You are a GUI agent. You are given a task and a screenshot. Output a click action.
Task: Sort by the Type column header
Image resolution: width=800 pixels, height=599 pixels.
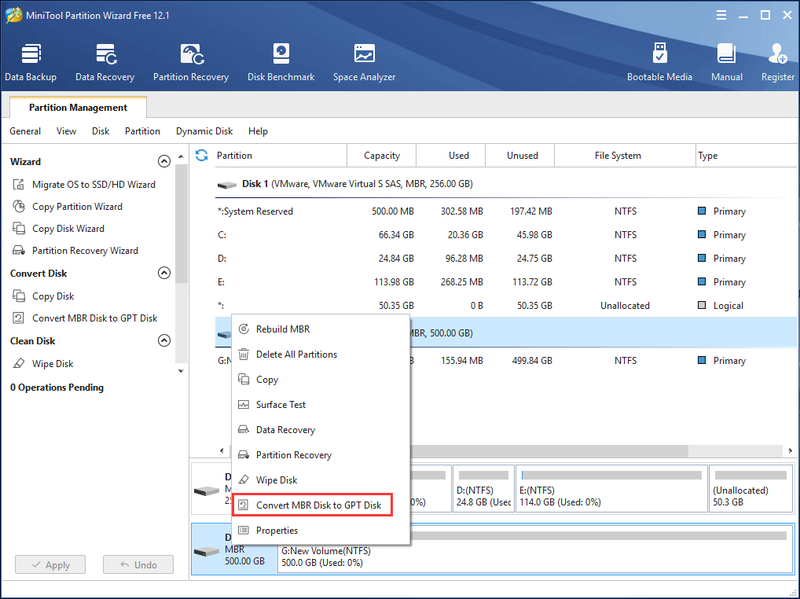[x=746, y=156]
